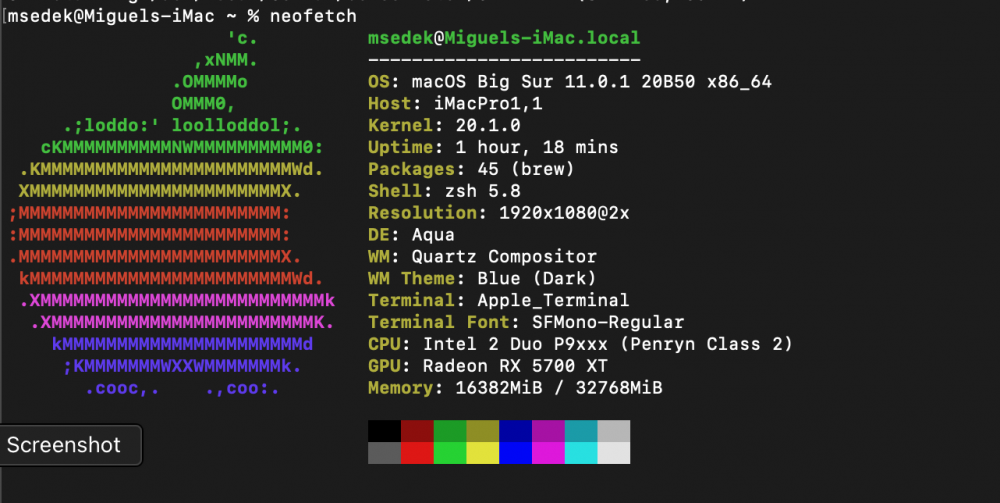Screen dimensions: 1000x503
Task: Click the ASCII logo bottom row .cooc,.
Action: 182,388
